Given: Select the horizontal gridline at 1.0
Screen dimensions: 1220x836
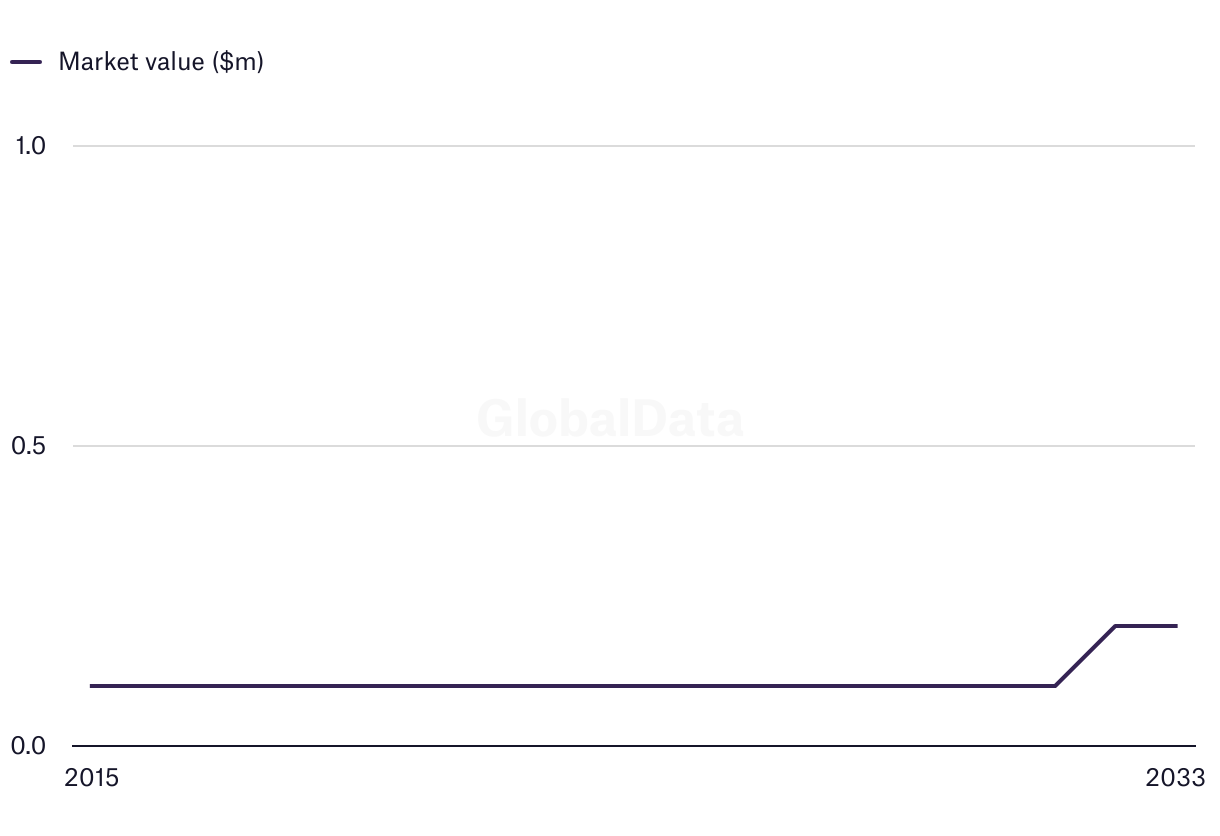Looking at the screenshot, I should 634,146.
